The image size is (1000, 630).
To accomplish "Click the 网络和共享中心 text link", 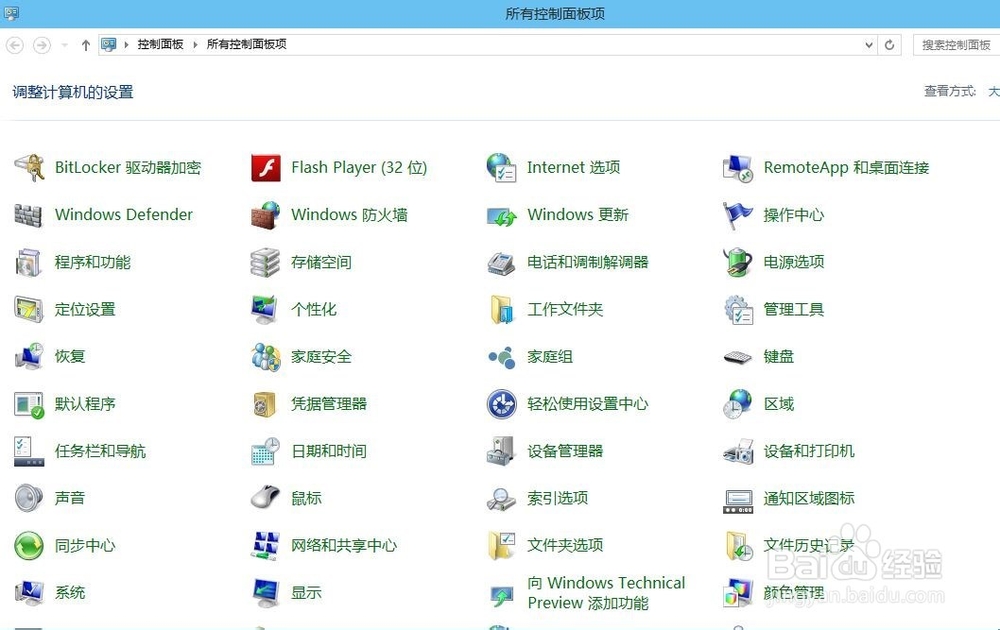I will tap(344, 546).
